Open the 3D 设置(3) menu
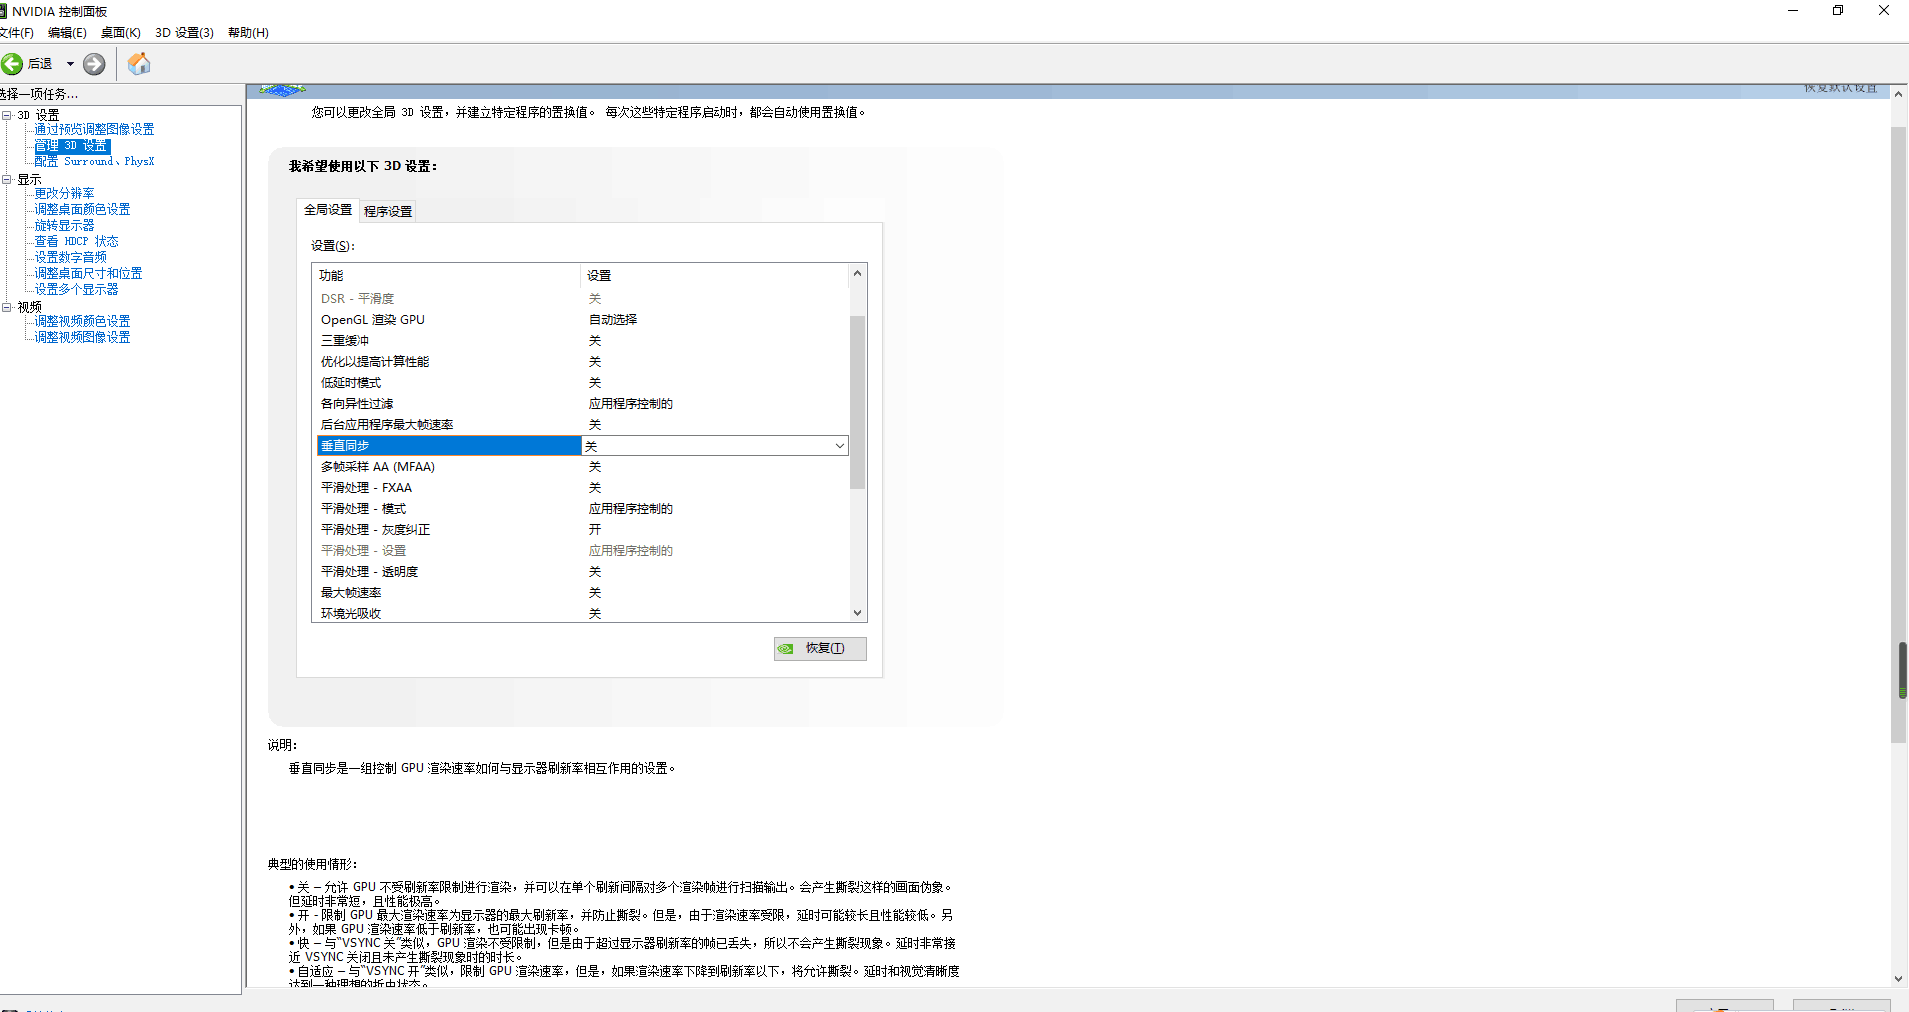The height and width of the screenshot is (1012, 1909). (184, 33)
